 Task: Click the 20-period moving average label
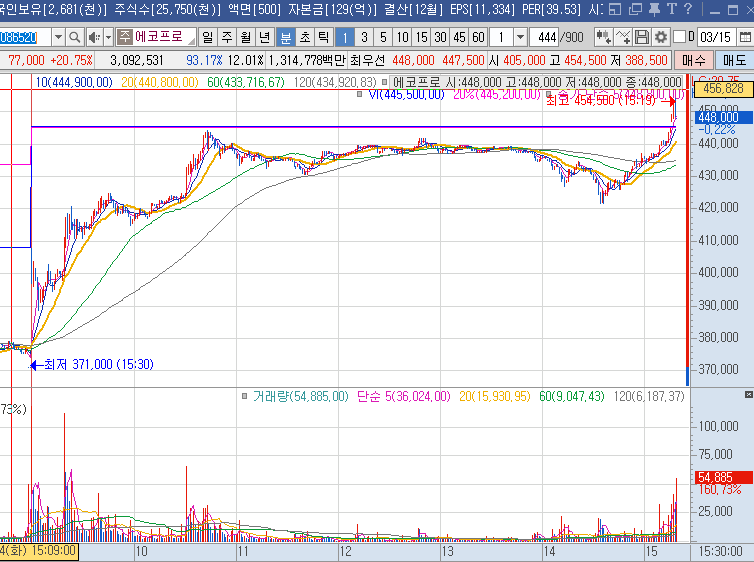(160, 82)
